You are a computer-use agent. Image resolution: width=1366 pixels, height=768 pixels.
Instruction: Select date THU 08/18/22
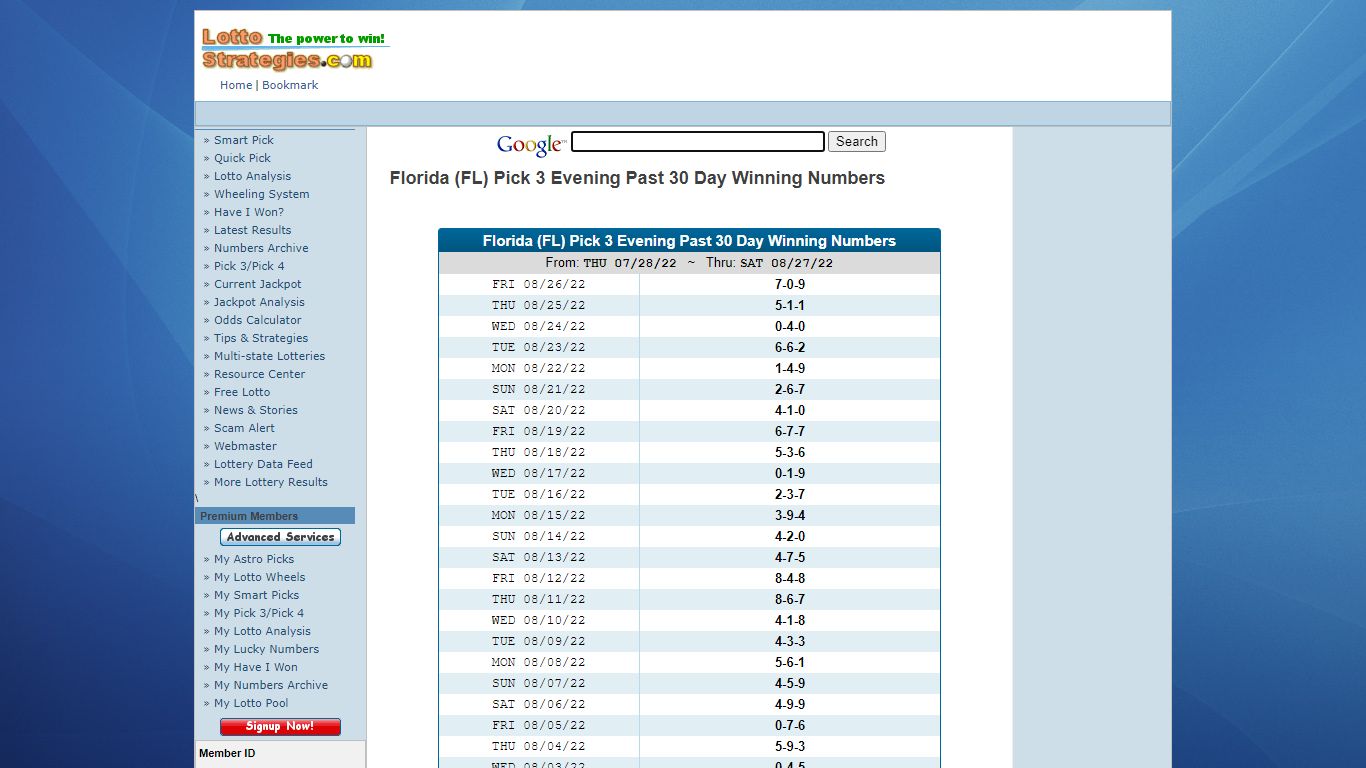(539, 452)
